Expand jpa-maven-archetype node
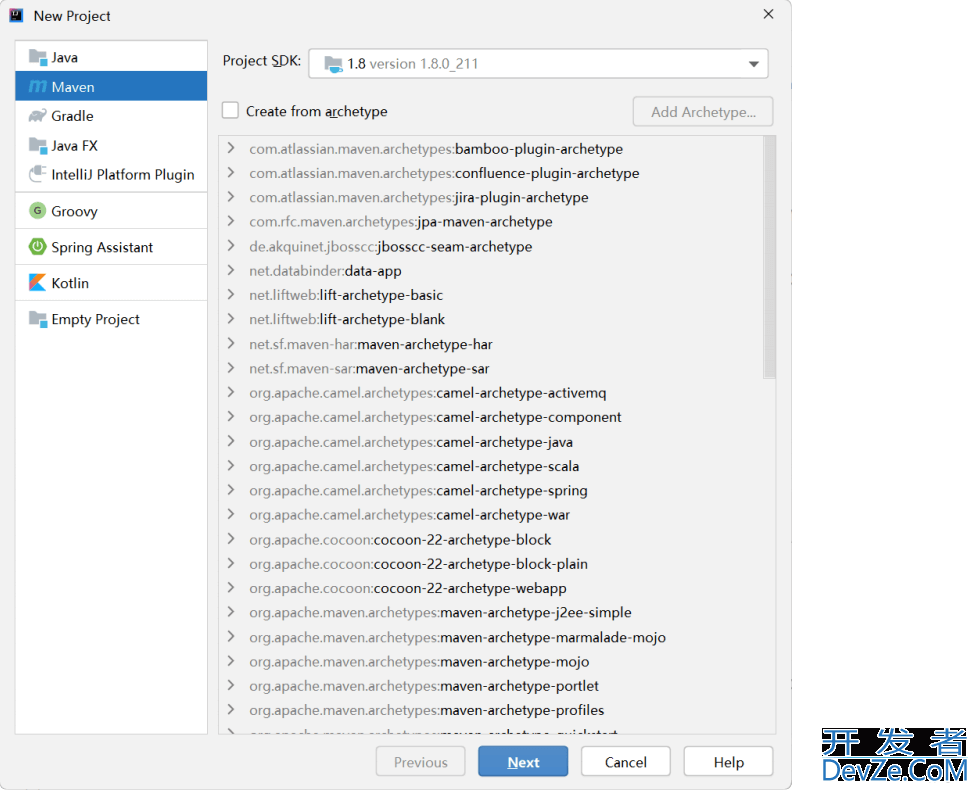This screenshot has width=978, height=792. (231, 221)
